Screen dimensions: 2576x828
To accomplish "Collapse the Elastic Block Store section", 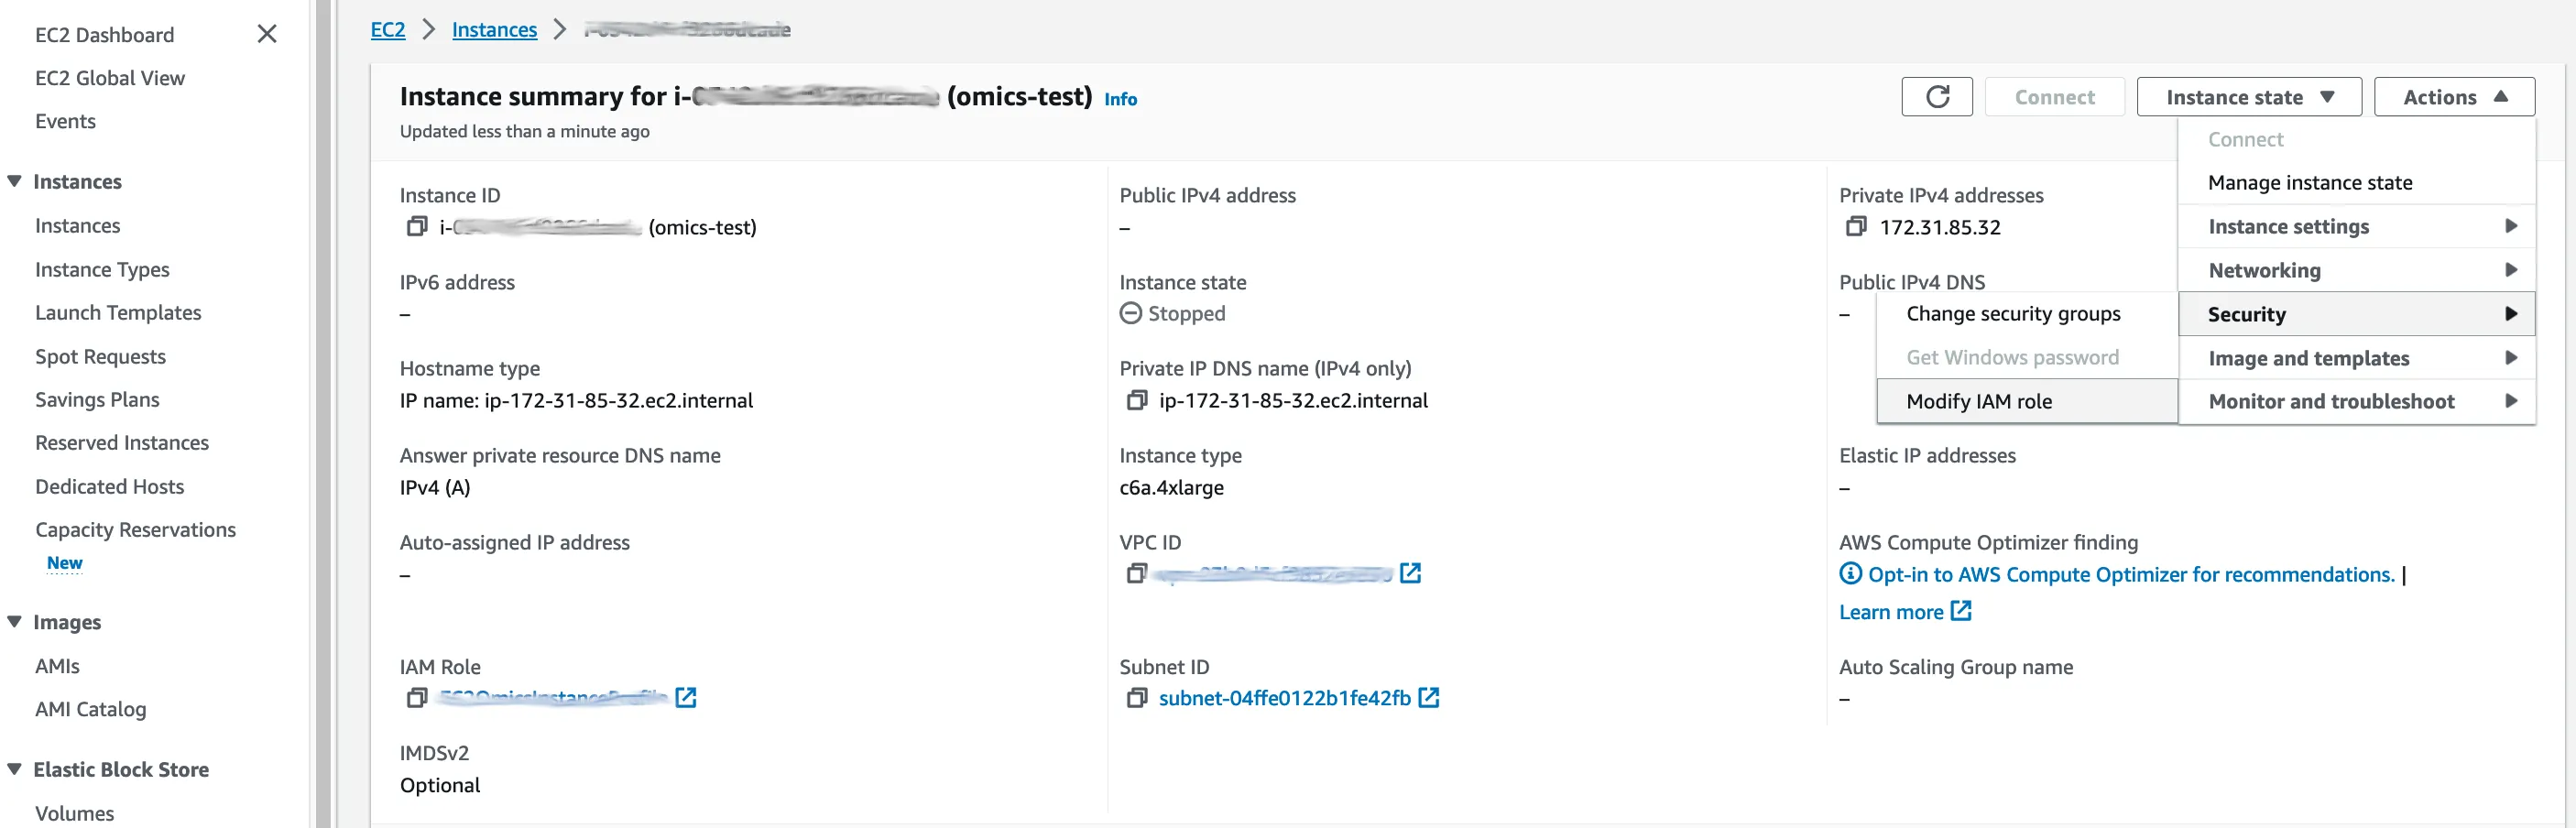I will click(x=14, y=769).
